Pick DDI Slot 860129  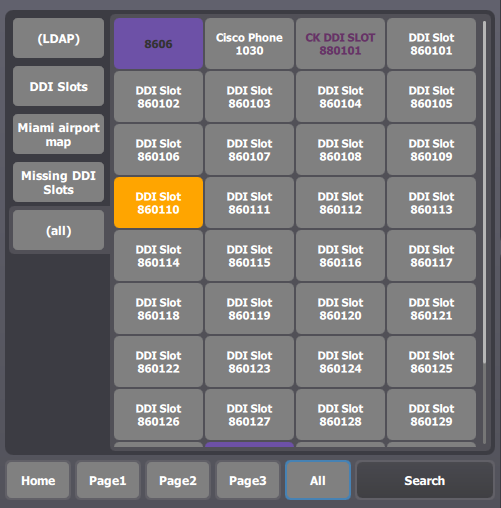click(x=431, y=415)
